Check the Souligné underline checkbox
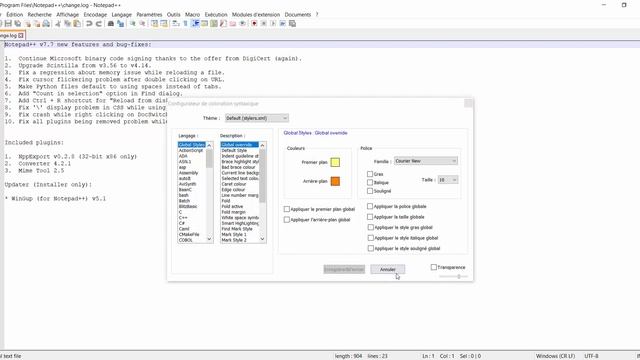Screen dimensions: 640x360 [370, 191]
